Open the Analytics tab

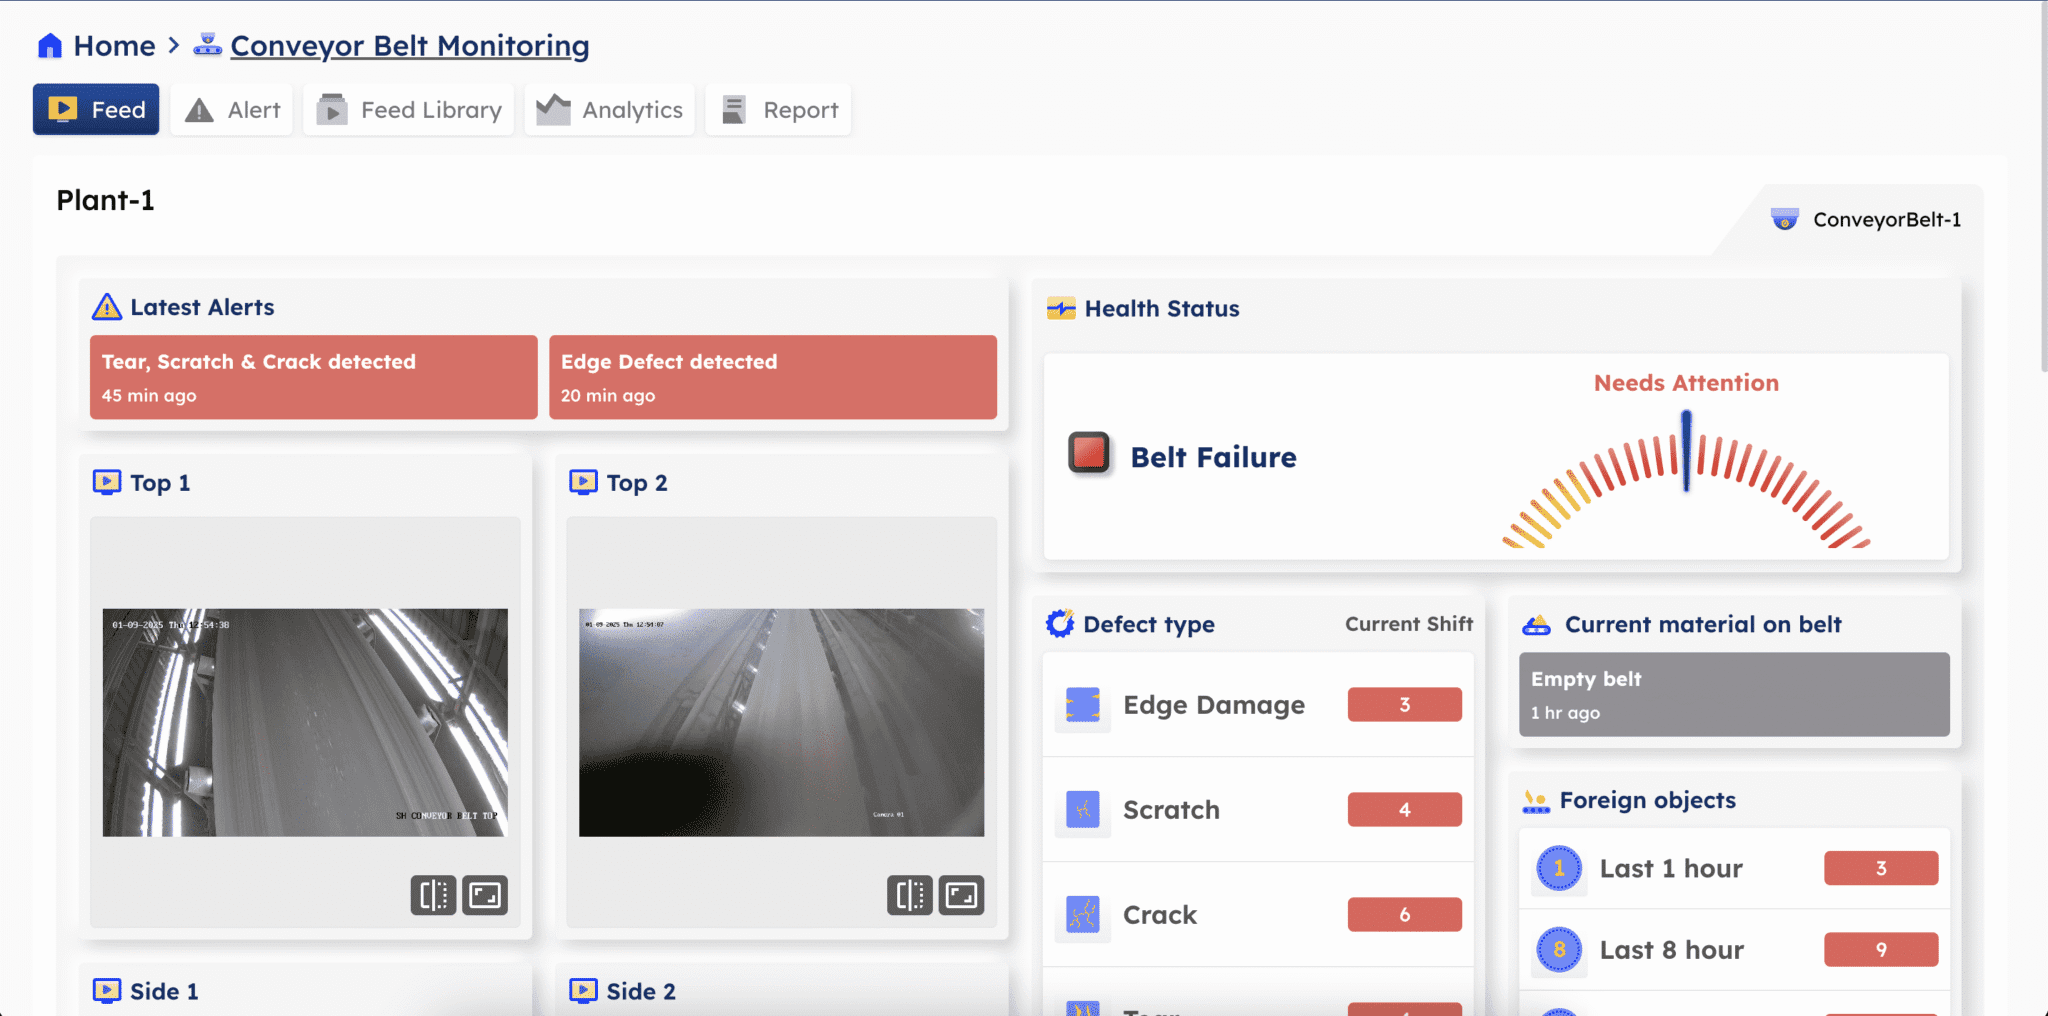[610, 110]
